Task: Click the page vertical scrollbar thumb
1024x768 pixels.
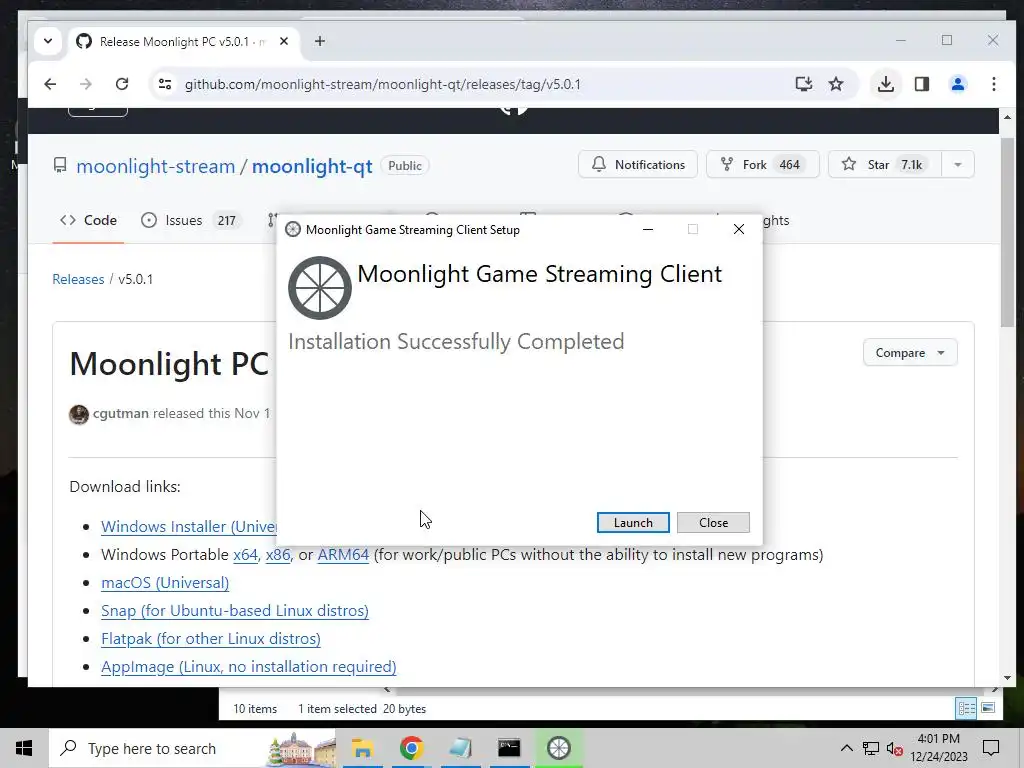Action: click(x=1007, y=232)
